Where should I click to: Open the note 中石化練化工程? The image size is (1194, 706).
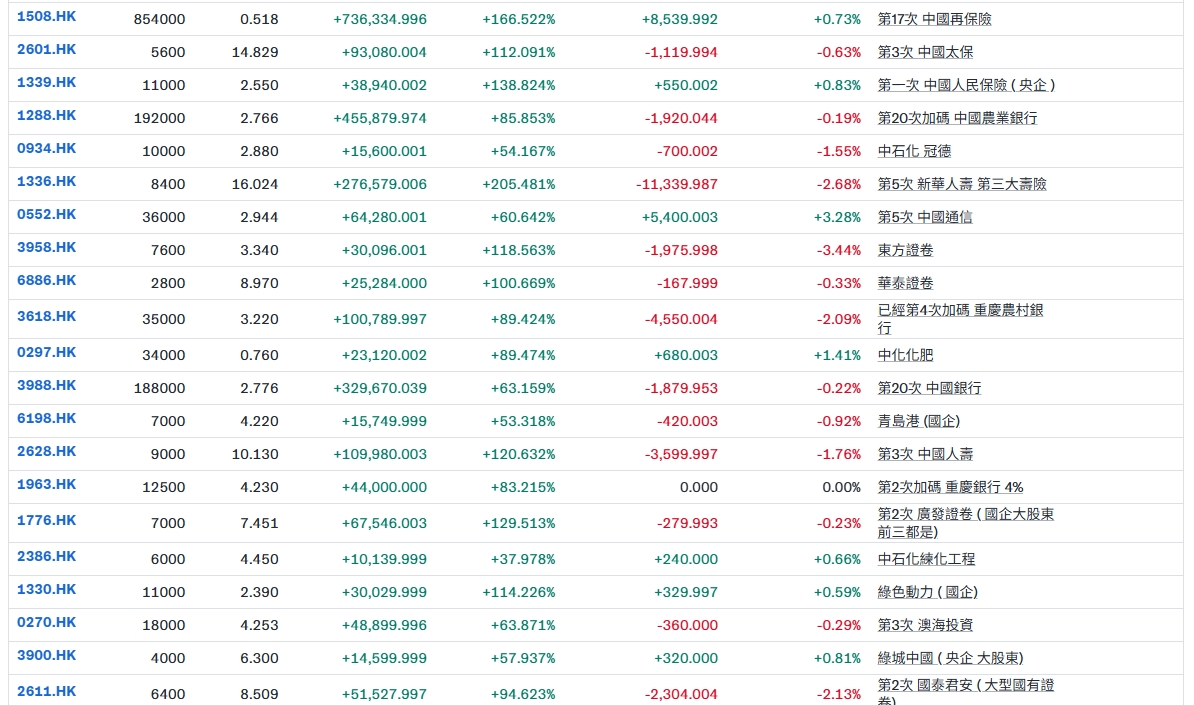pos(926,559)
